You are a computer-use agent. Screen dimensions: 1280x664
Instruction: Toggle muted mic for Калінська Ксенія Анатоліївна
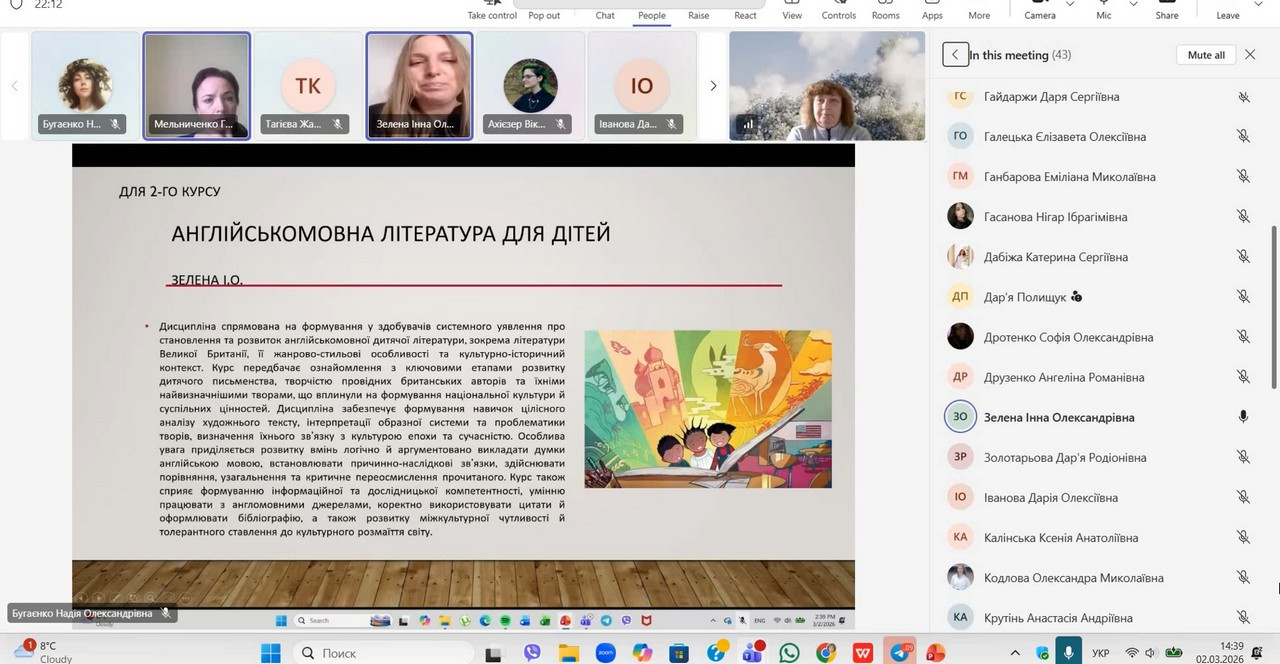tap(1243, 537)
